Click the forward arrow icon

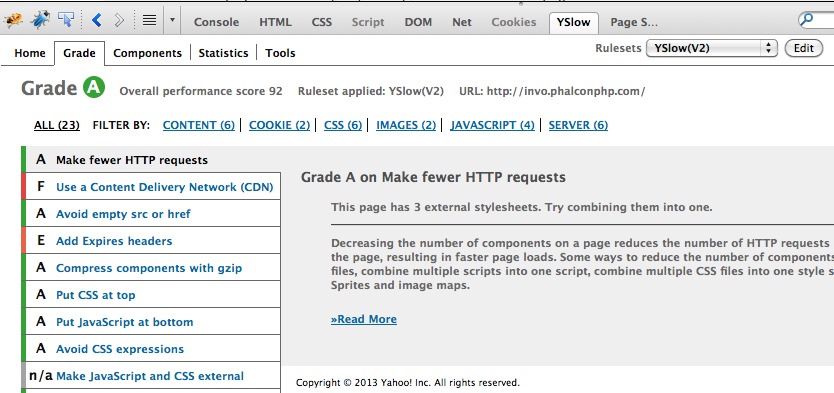[119, 21]
